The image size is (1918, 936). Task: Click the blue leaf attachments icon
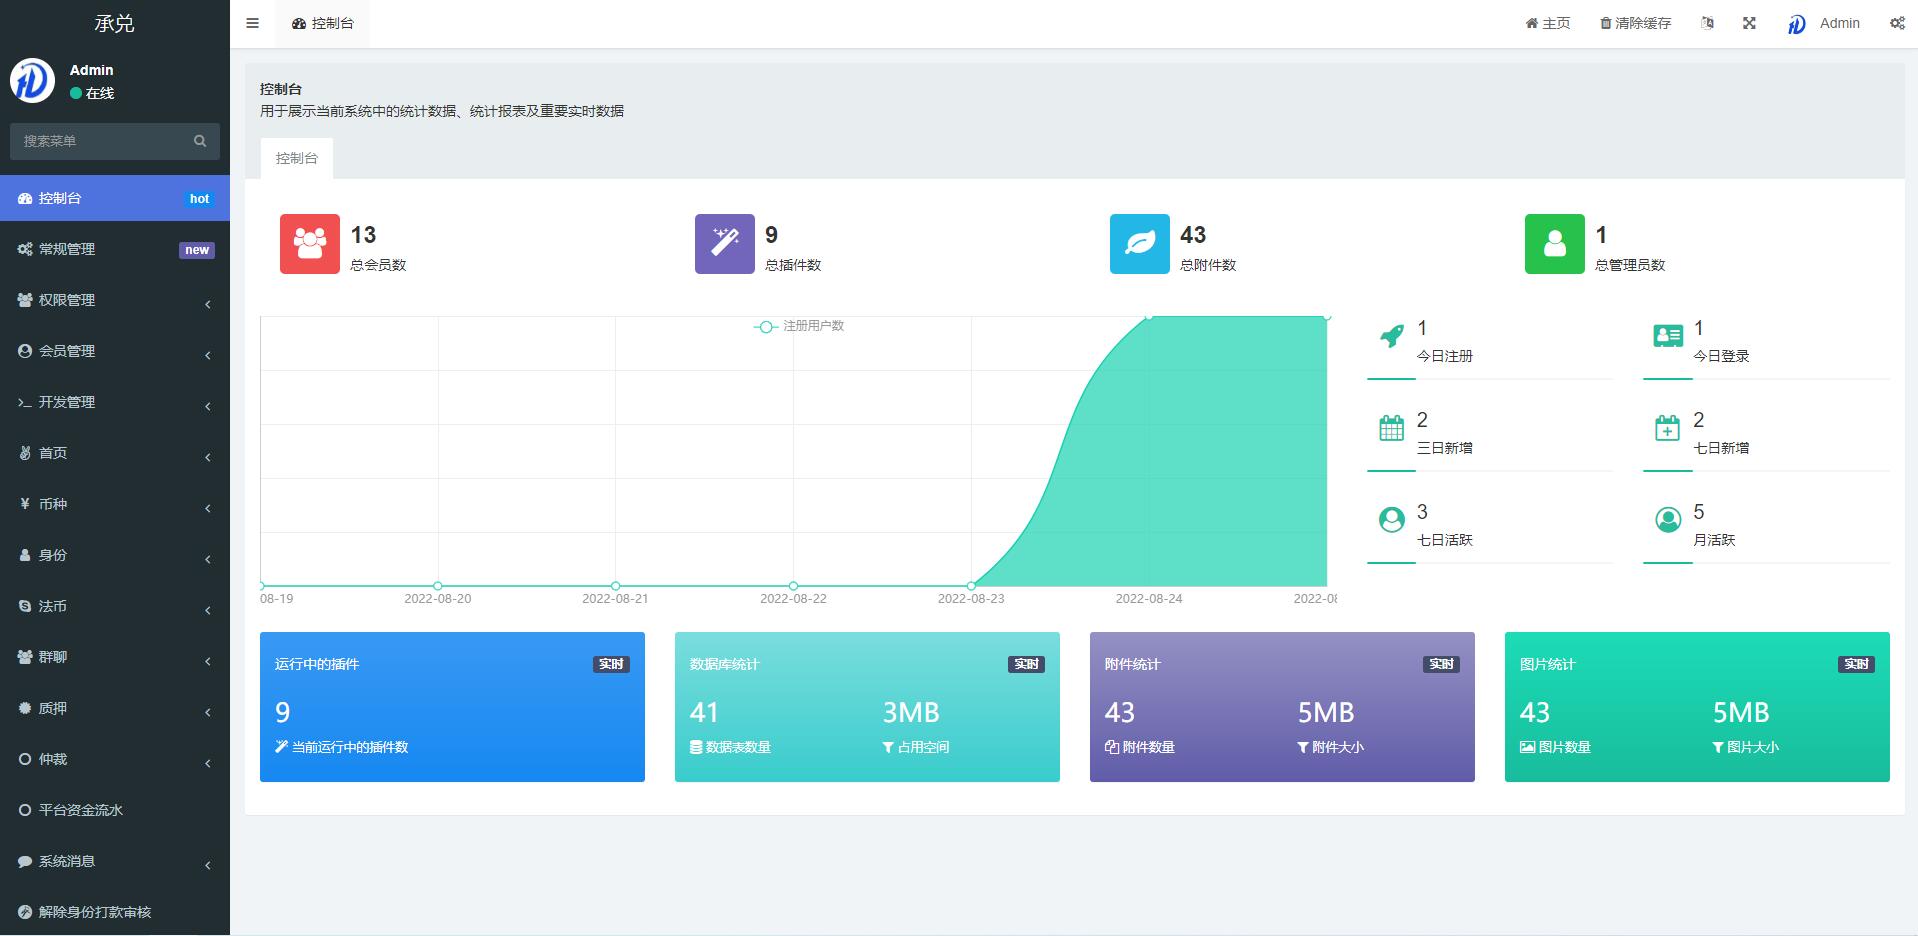click(1139, 244)
